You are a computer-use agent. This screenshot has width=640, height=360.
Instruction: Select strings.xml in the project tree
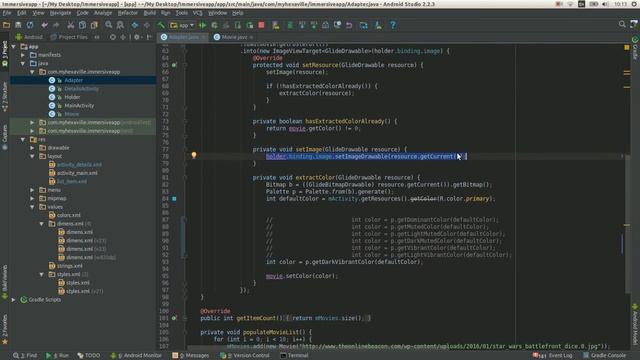click(69, 266)
